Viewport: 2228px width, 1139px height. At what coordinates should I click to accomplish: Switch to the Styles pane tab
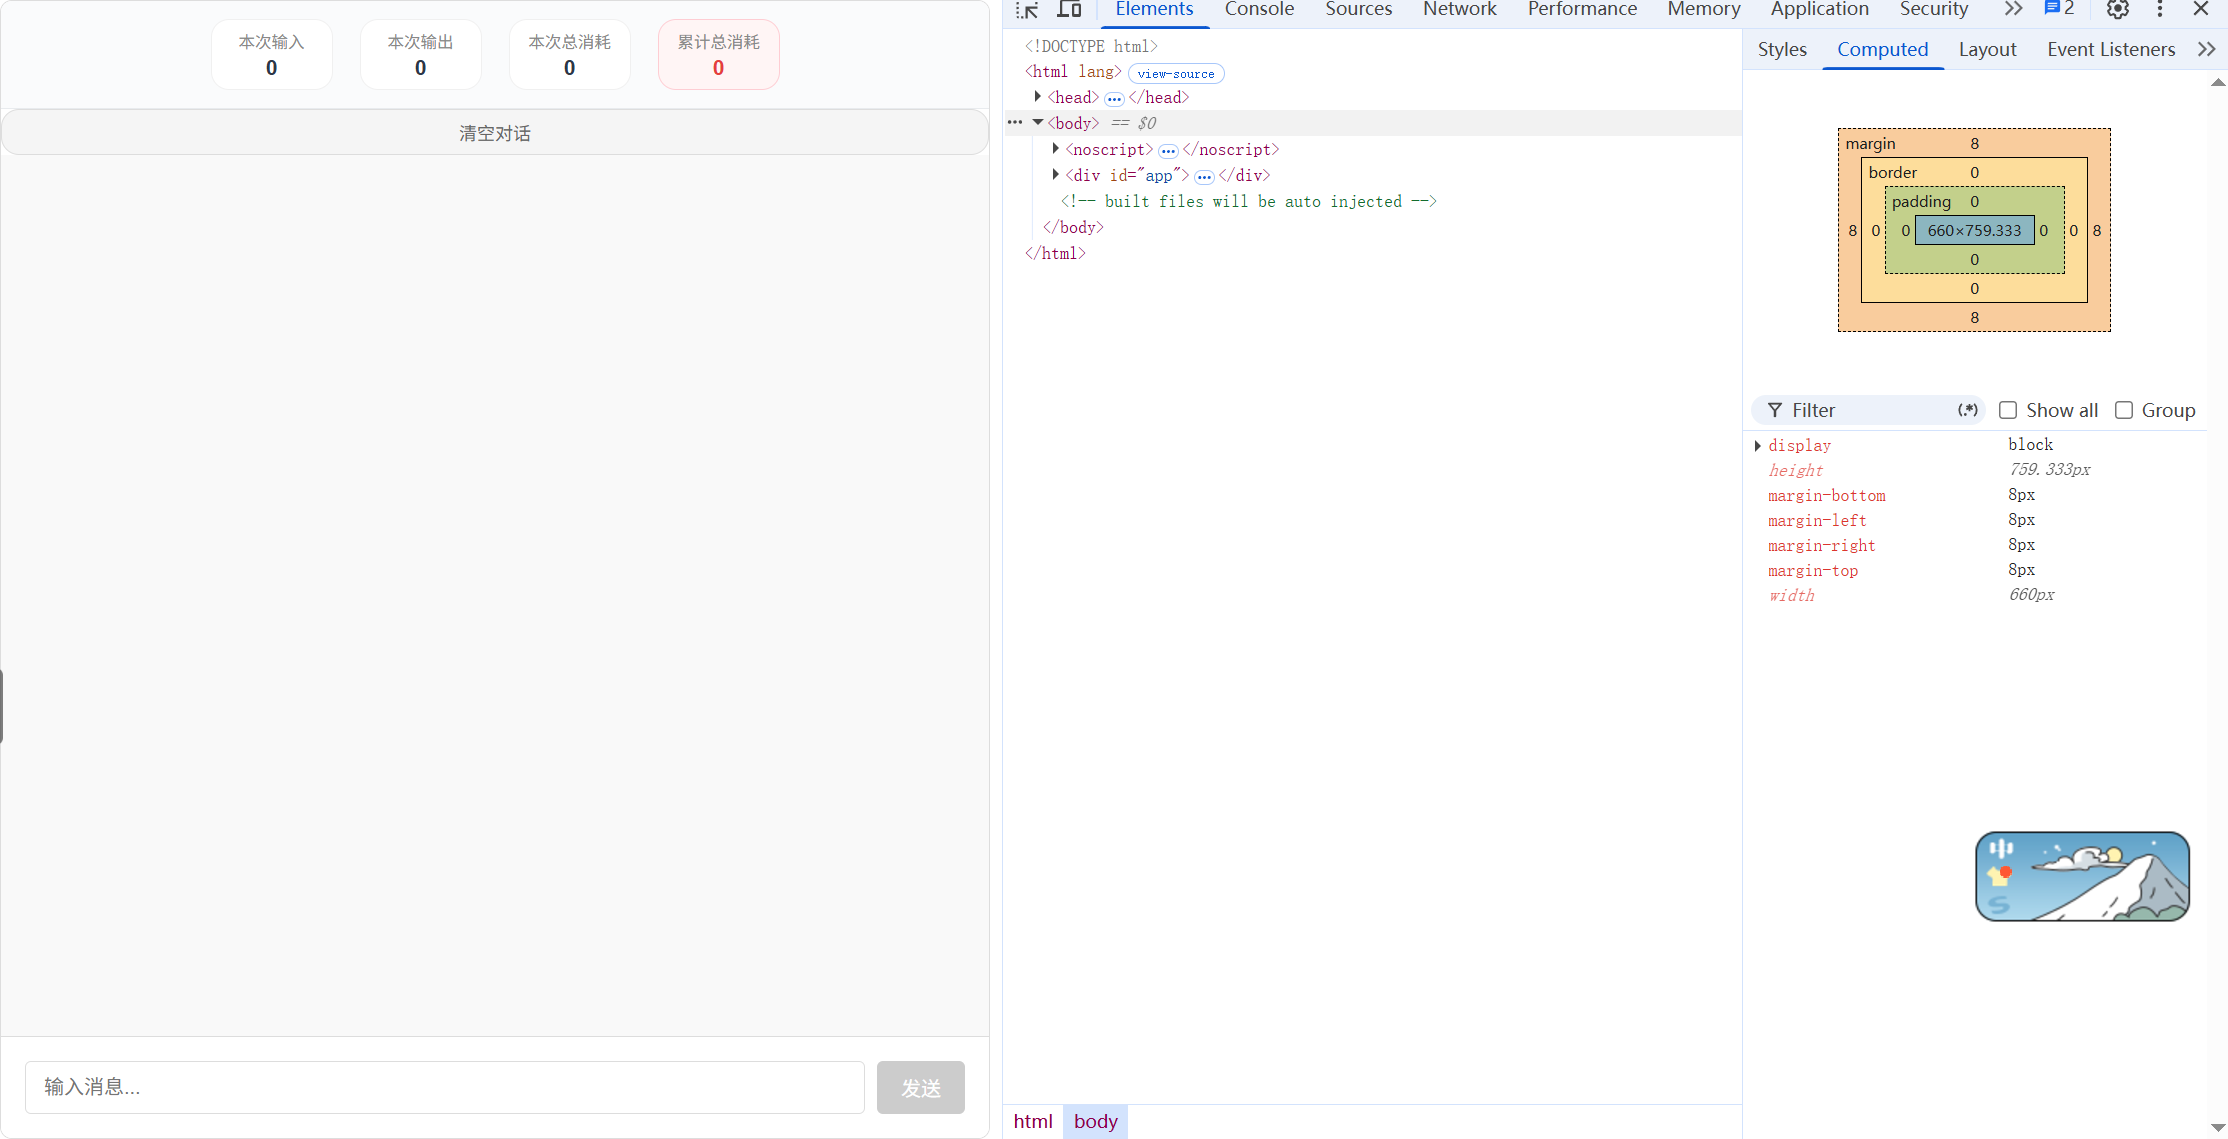1782,49
